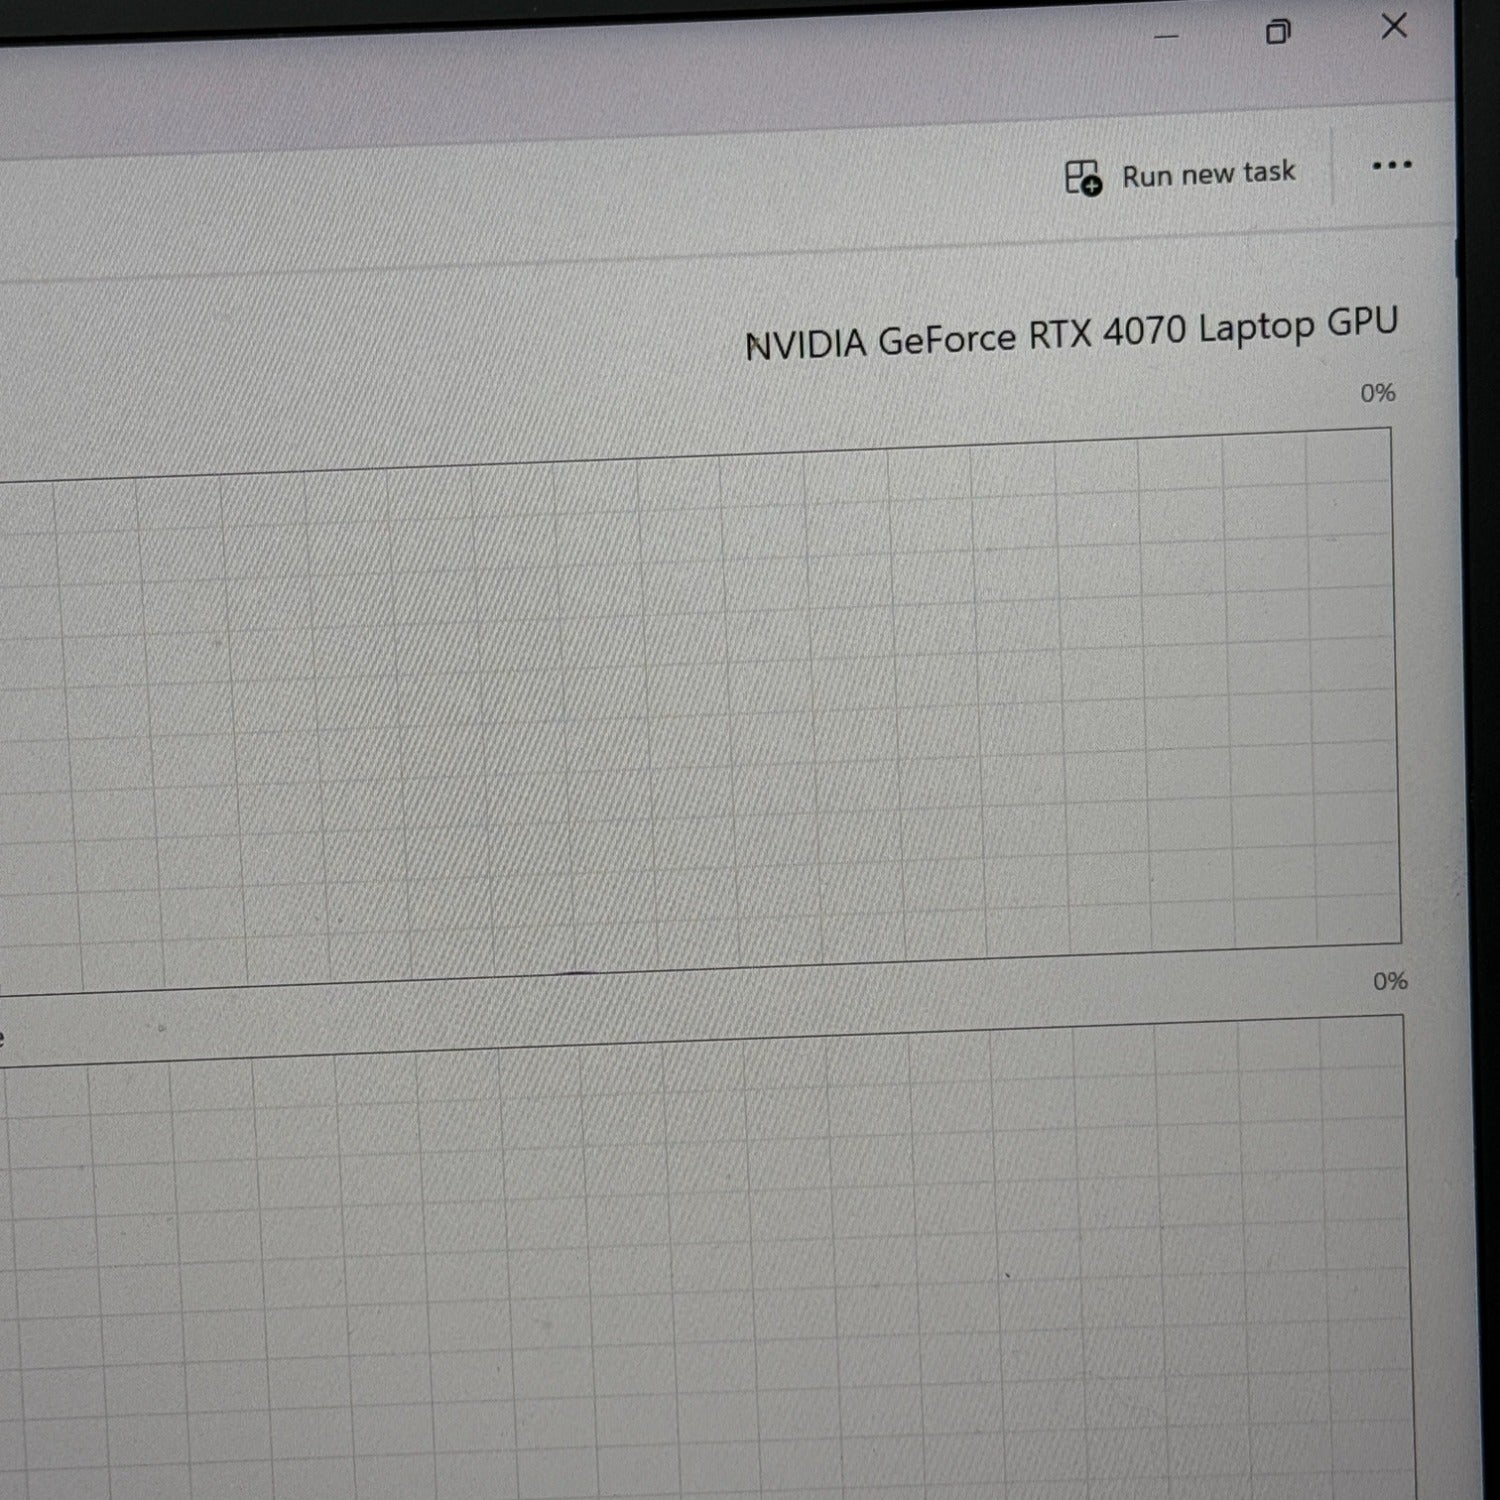Close the Task Manager window
The width and height of the screenshot is (1500, 1500).
tap(1394, 27)
